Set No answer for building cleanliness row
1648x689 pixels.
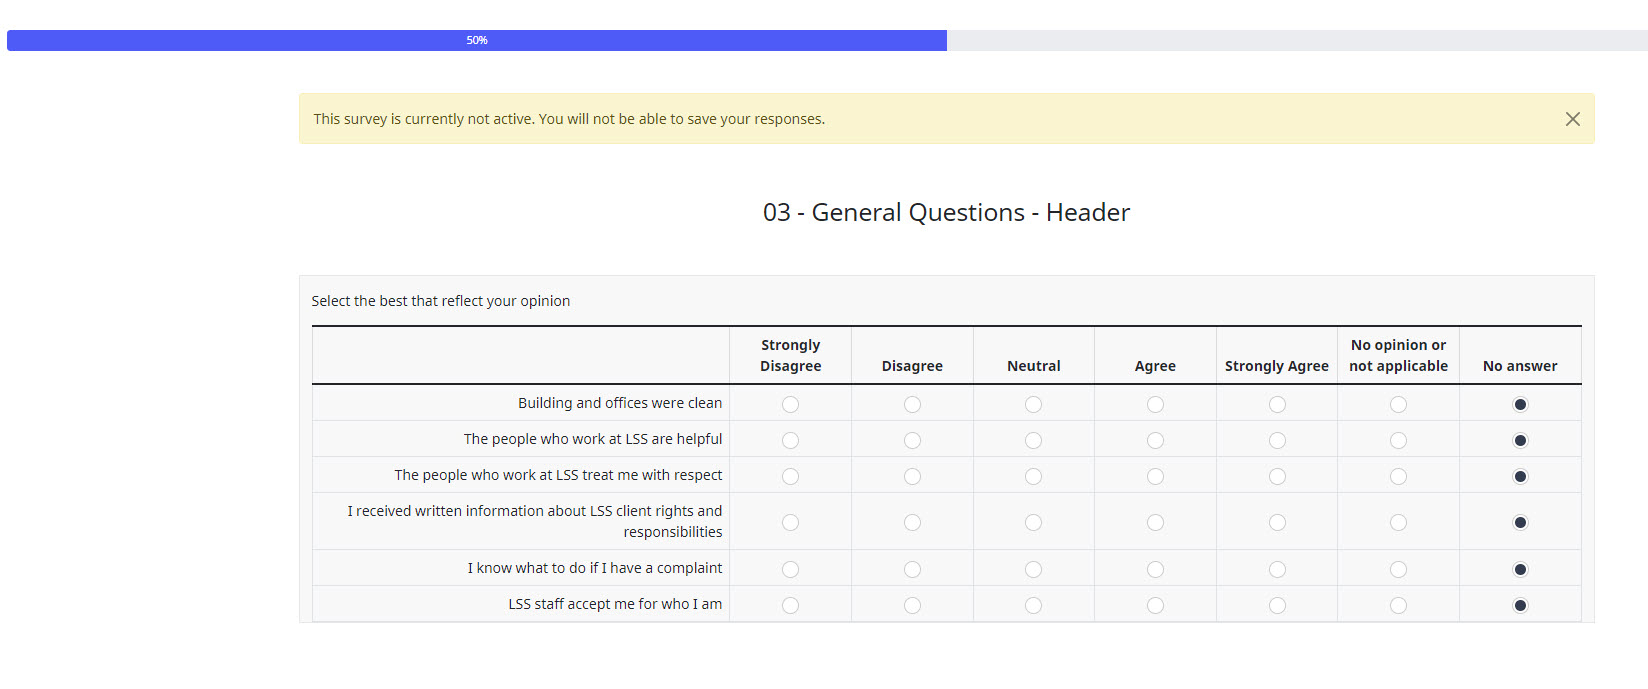[1520, 404]
